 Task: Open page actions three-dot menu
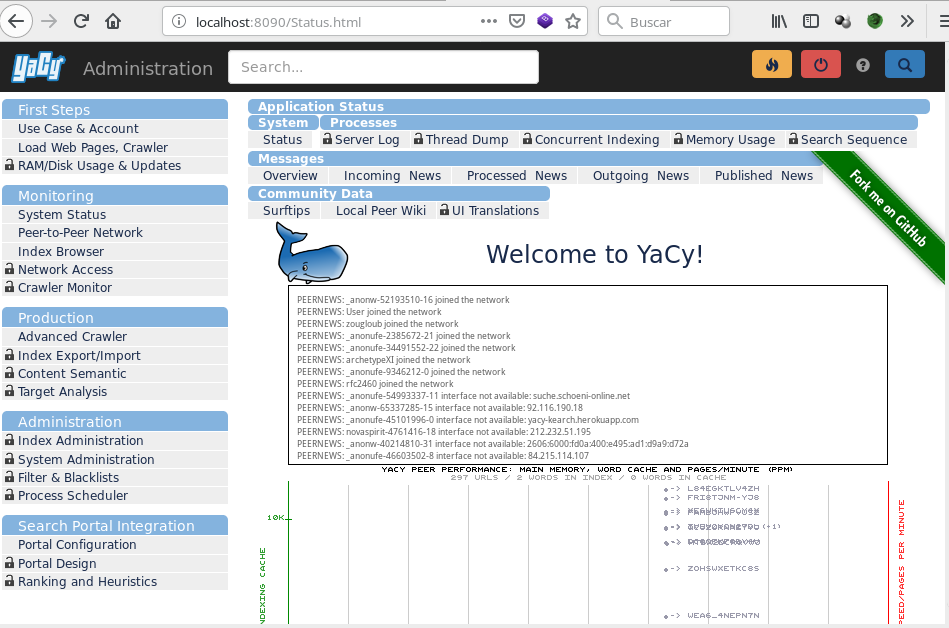pyautogui.click(x=488, y=21)
